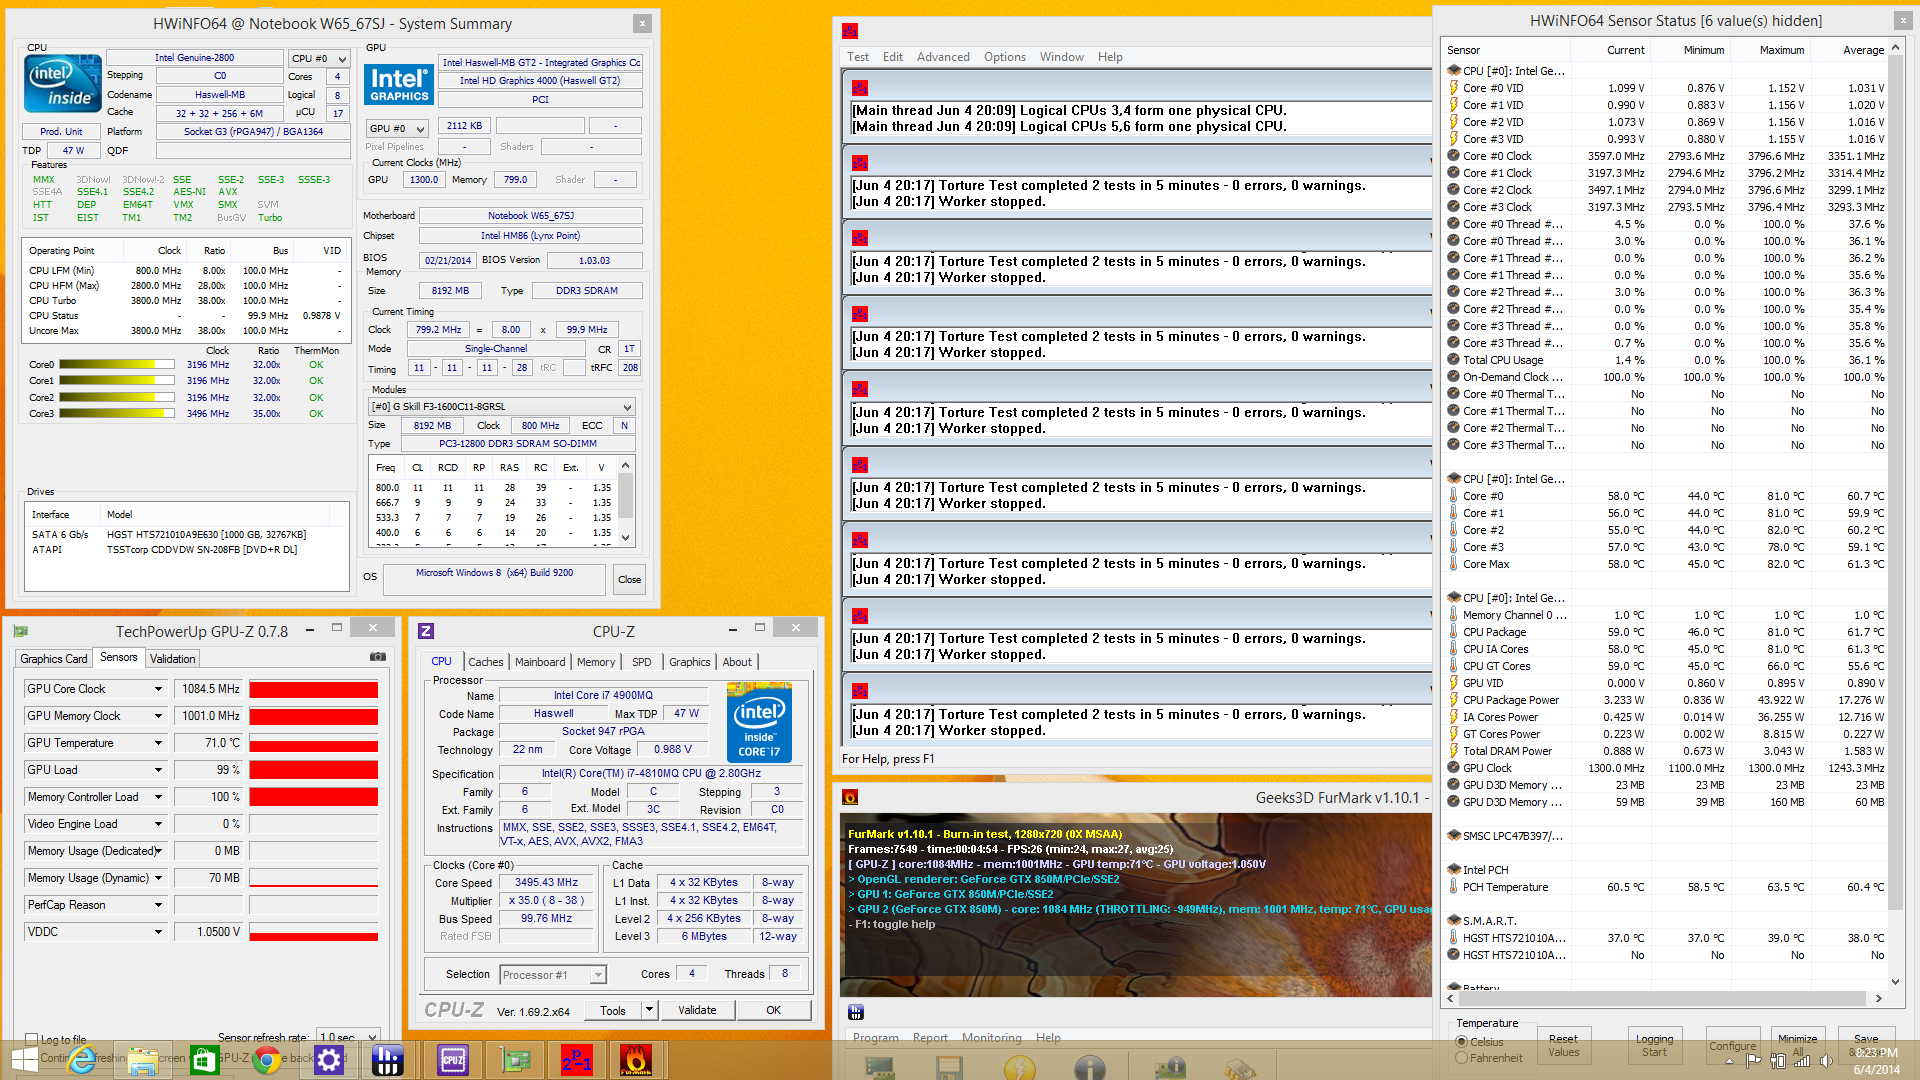Viewport: 1920px width, 1080px height.
Task: Click the Reset Values button
Action: [1563, 1045]
